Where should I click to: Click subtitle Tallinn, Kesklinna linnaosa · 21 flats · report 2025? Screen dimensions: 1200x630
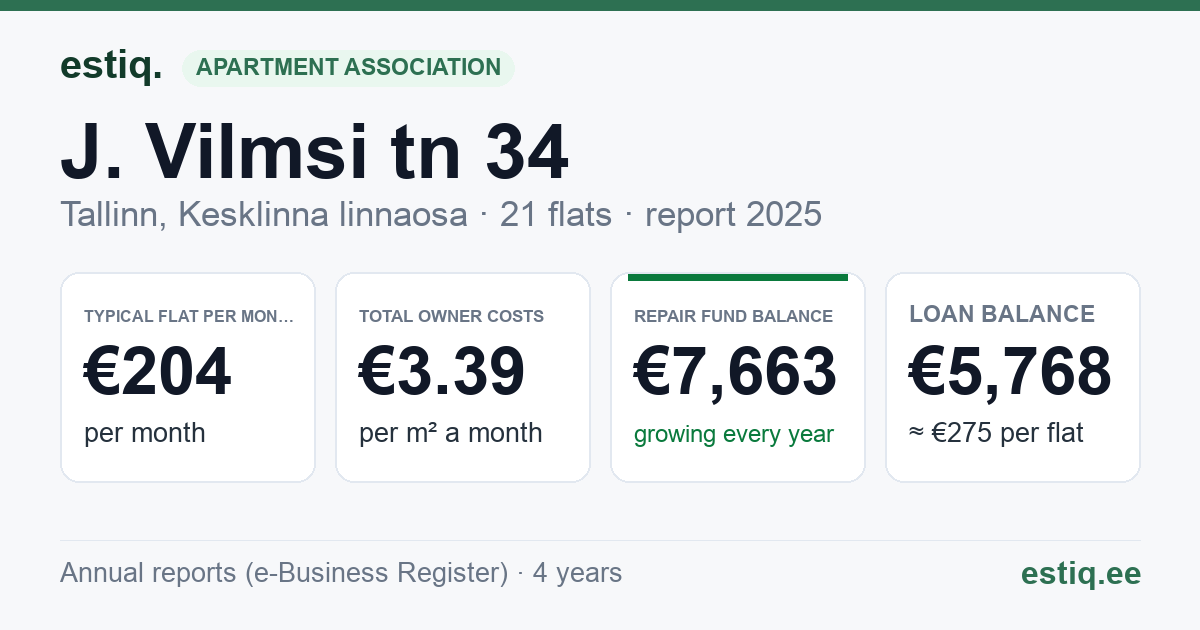pyautogui.click(x=441, y=214)
